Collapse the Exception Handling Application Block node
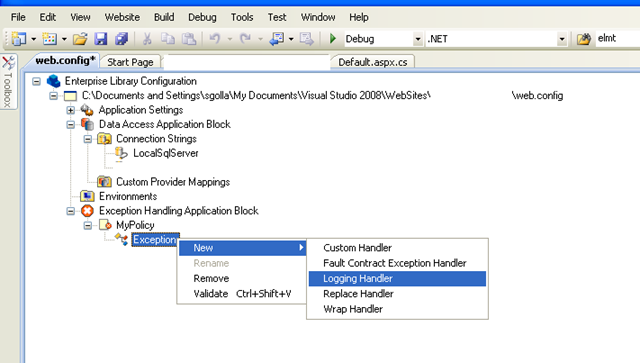The width and height of the screenshot is (640, 363). pos(71,211)
